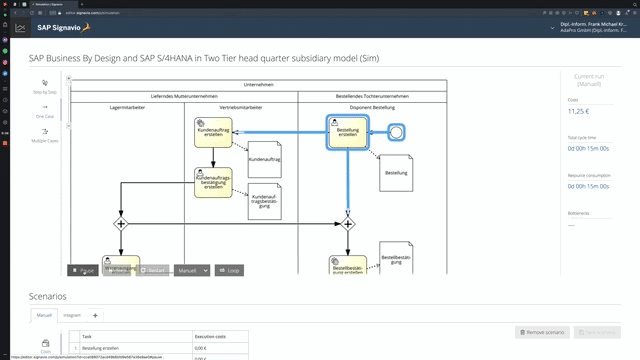Click the zoom-out minus on slider
Viewport: 640px width, 360px height.
(69, 126)
